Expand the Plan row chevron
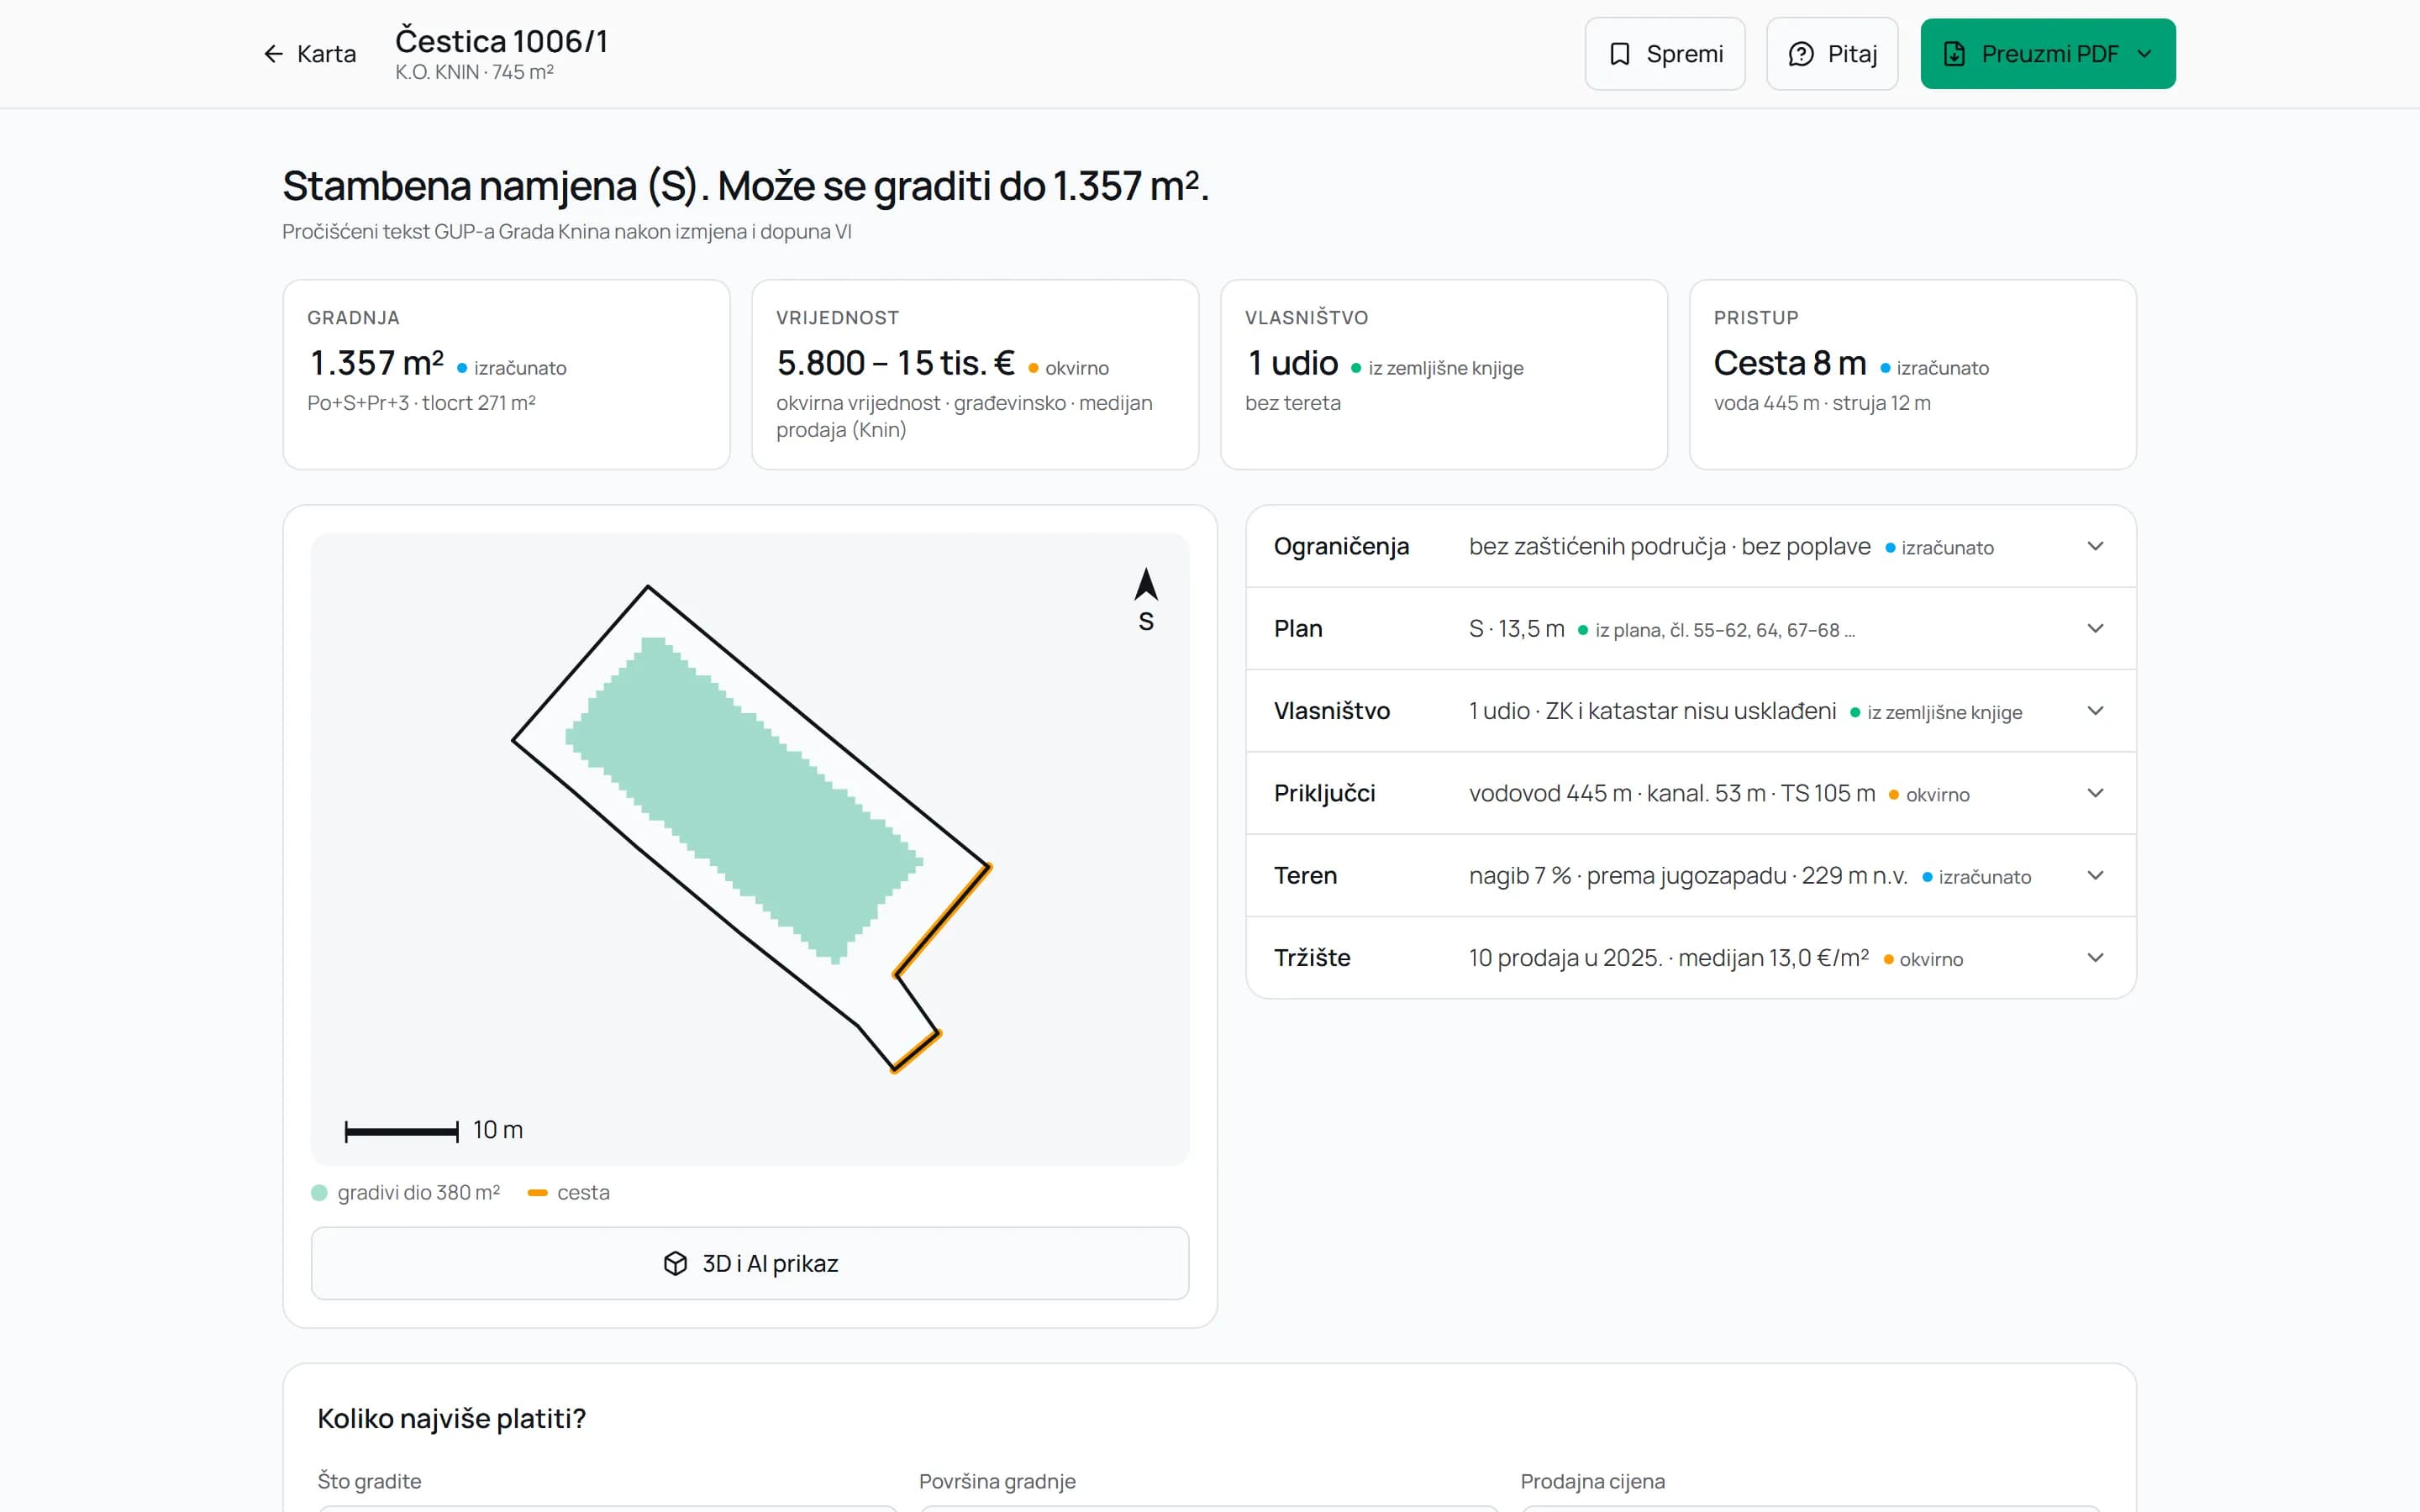Viewport: 2420px width, 1512px height. (2095, 628)
